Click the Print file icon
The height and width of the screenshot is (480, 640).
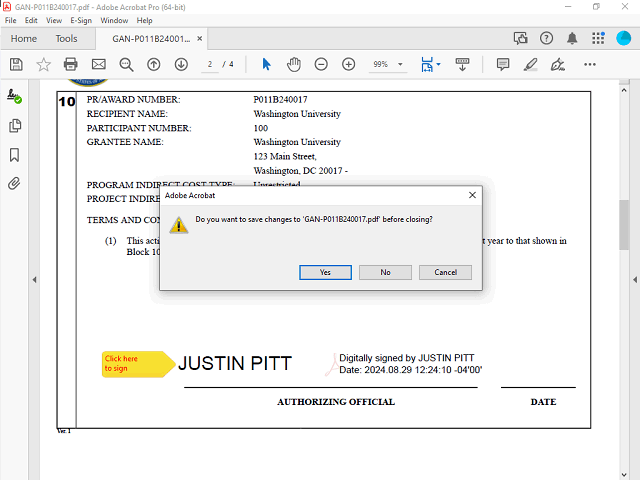click(x=71, y=64)
